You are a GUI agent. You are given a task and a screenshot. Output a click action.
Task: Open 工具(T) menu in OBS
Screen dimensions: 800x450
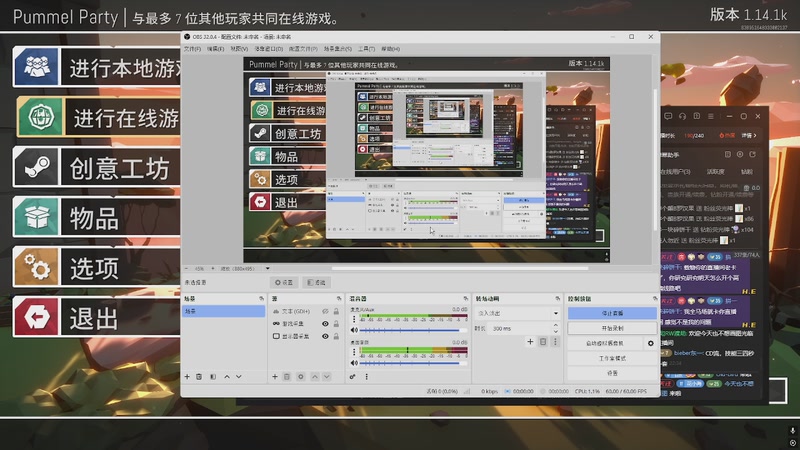(366, 49)
